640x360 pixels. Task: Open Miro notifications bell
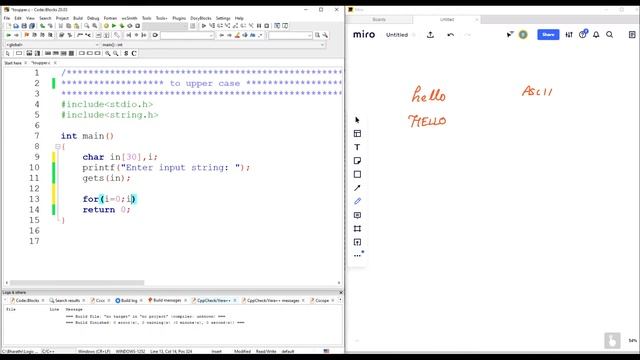click(596, 35)
